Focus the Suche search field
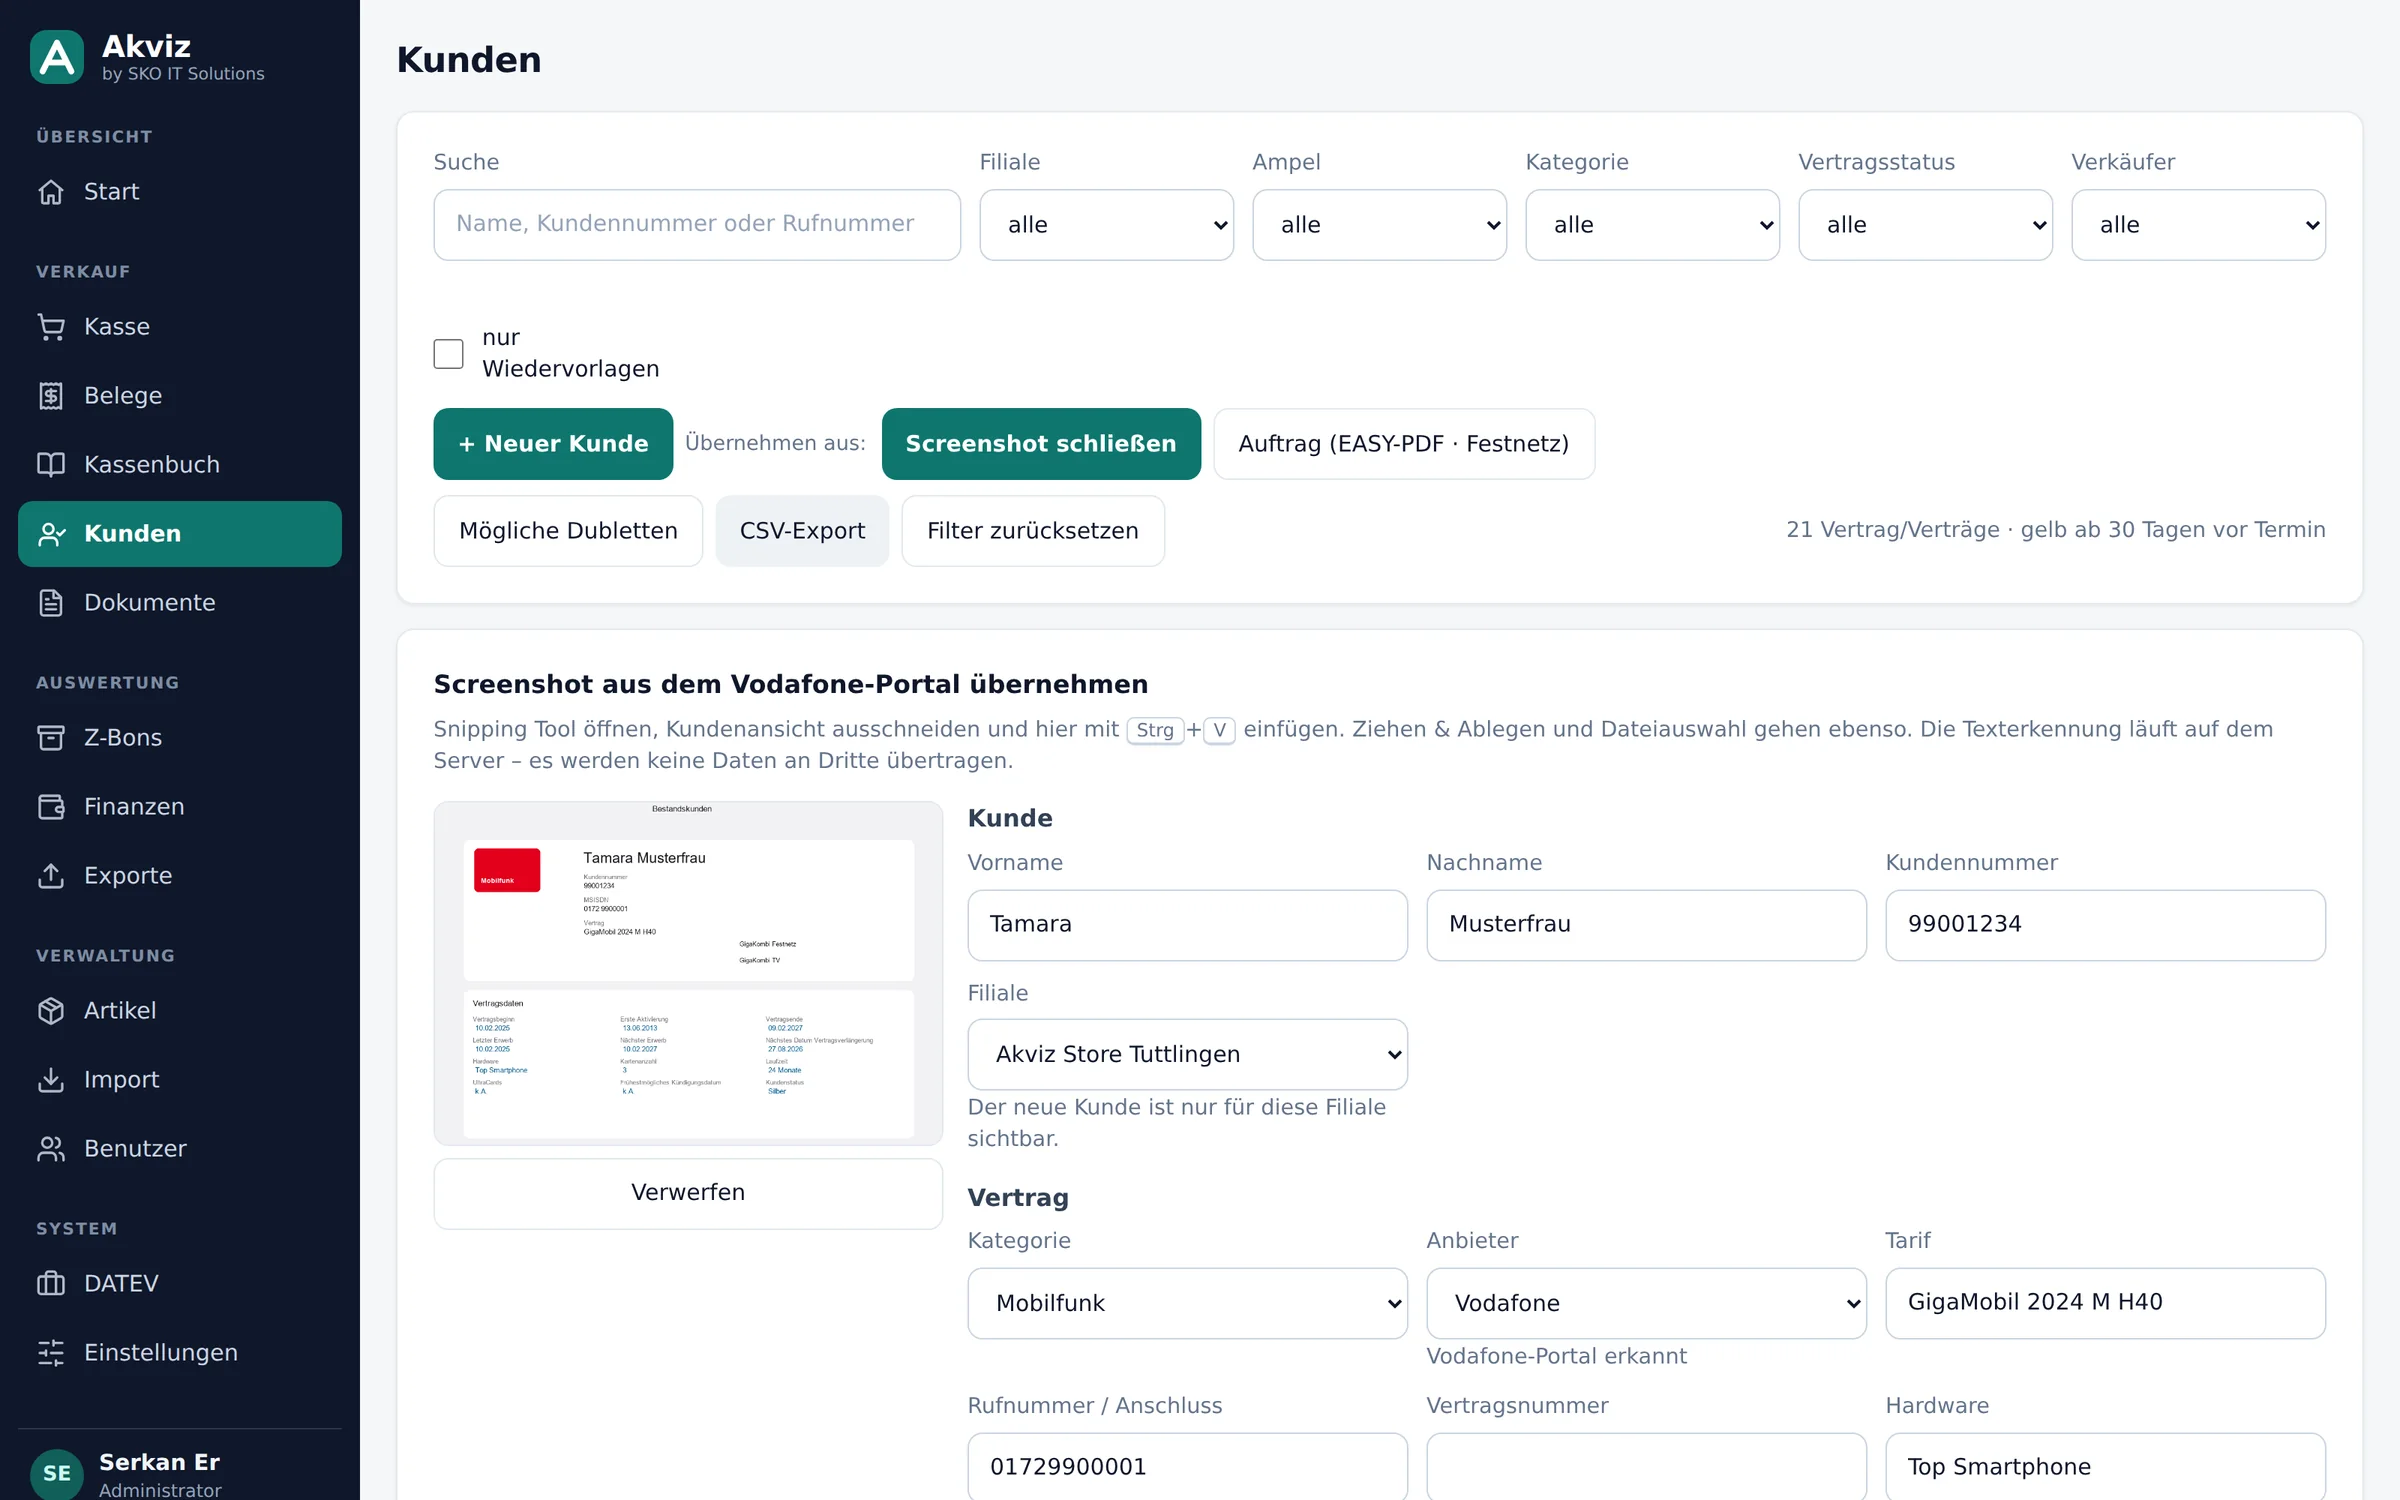 (x=697, y=225)
